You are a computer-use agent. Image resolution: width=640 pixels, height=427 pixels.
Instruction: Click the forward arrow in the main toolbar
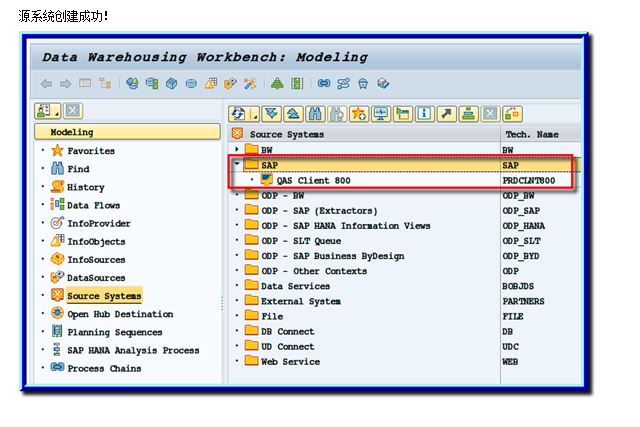pyautogui.click(x=65, y=84)
